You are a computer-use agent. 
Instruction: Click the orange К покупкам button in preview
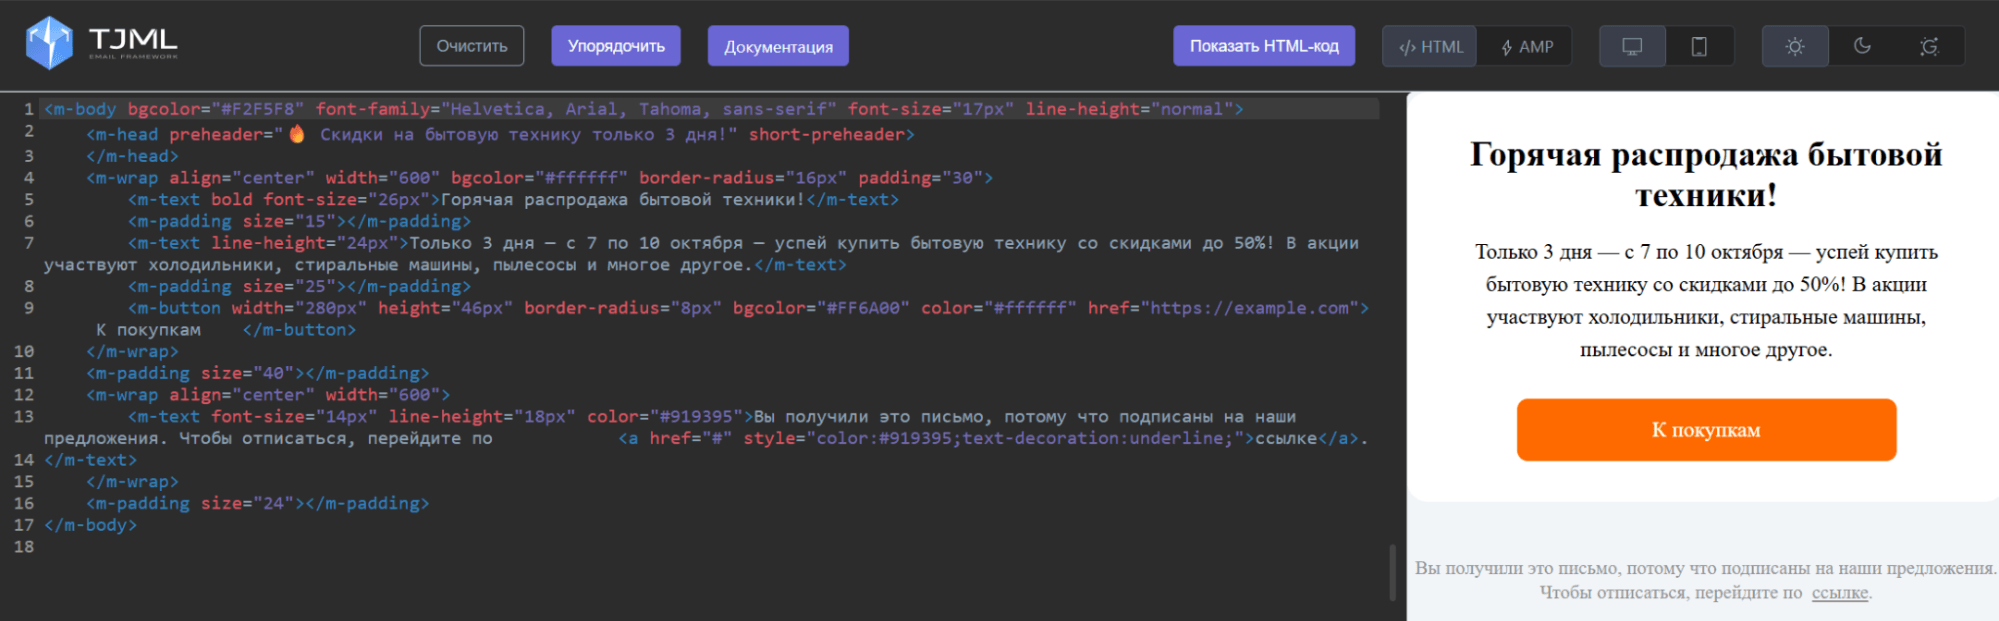pos(1706,430)
